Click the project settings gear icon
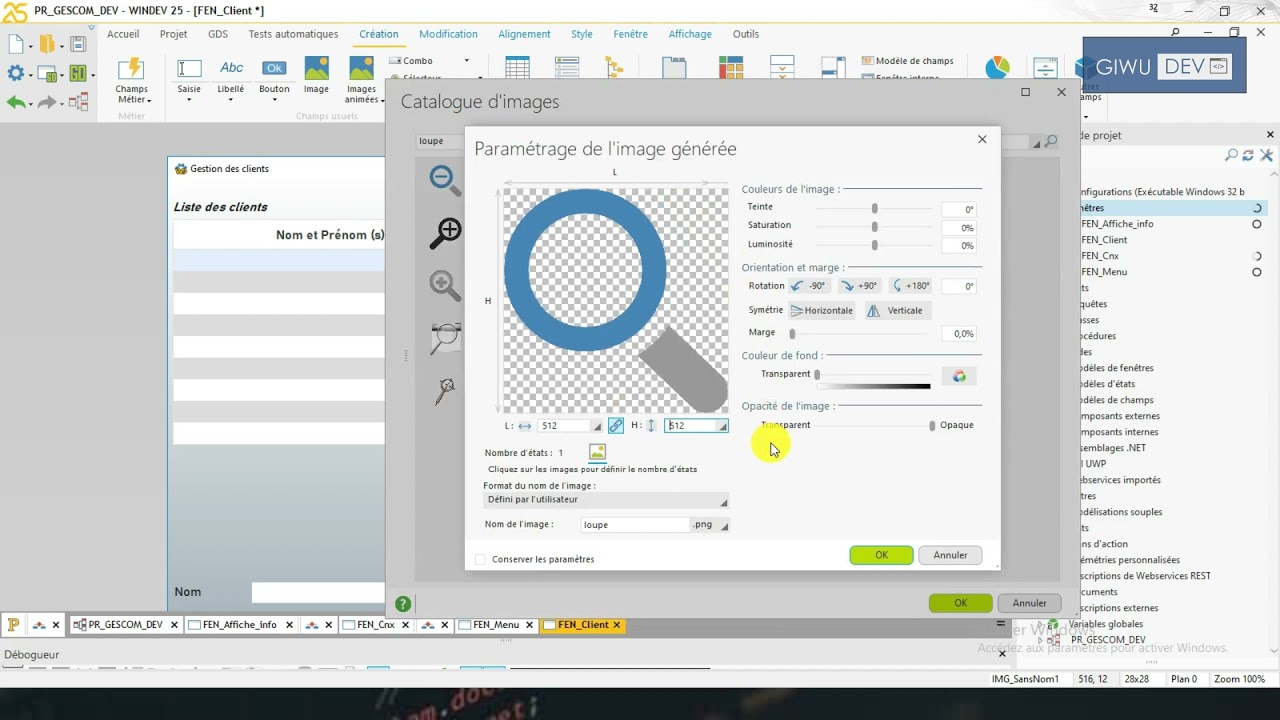 [15, 73]
